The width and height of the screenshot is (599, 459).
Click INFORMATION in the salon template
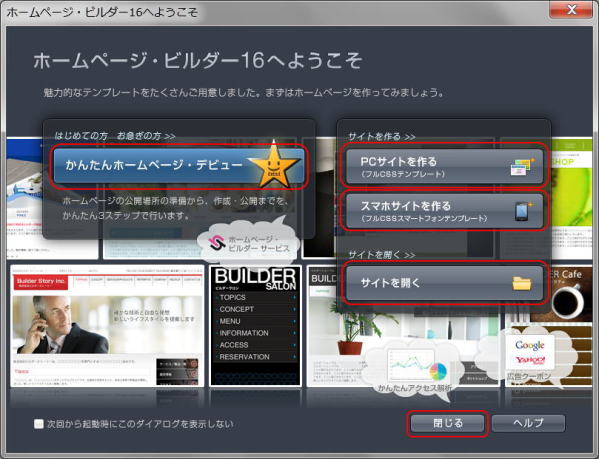click(x=244, y=333)
